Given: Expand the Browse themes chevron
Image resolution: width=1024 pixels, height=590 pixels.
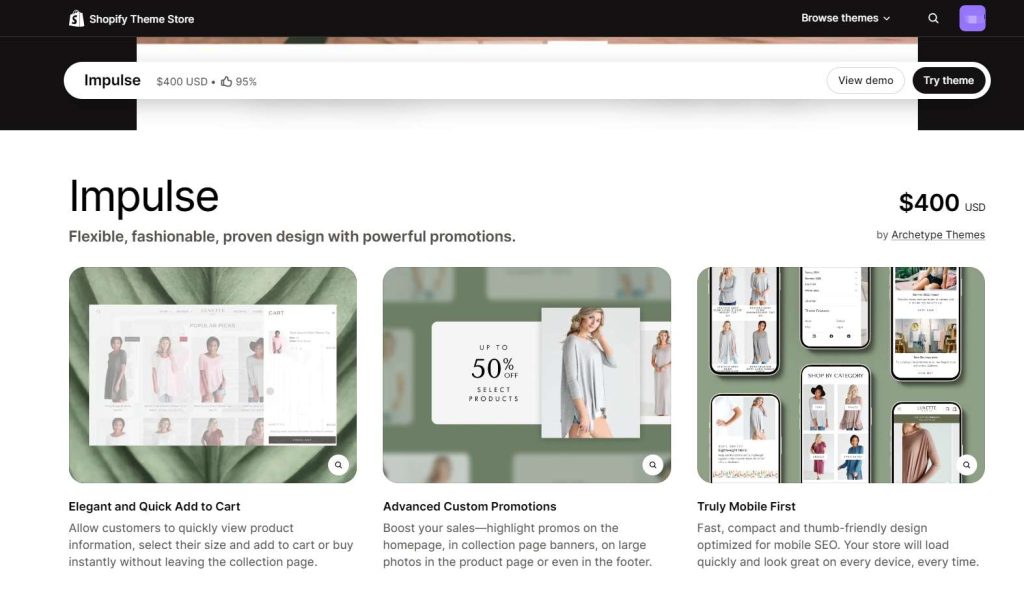Looking at the screenshot, I should tap(887, 18).
